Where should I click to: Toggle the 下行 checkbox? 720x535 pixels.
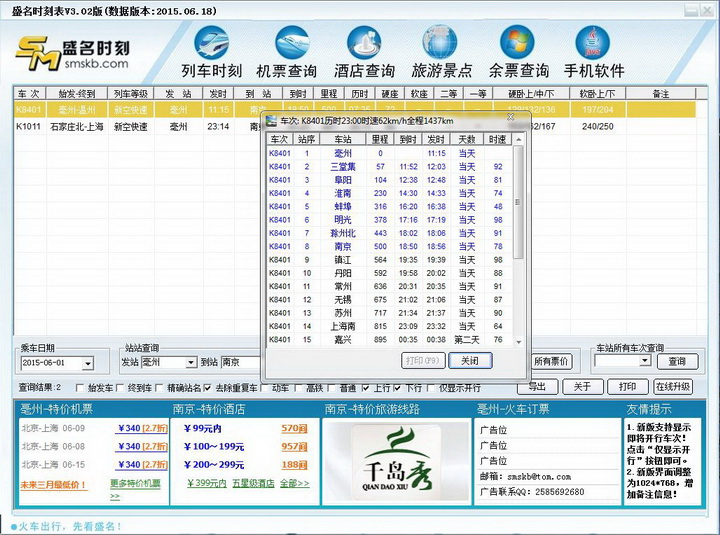398,388
